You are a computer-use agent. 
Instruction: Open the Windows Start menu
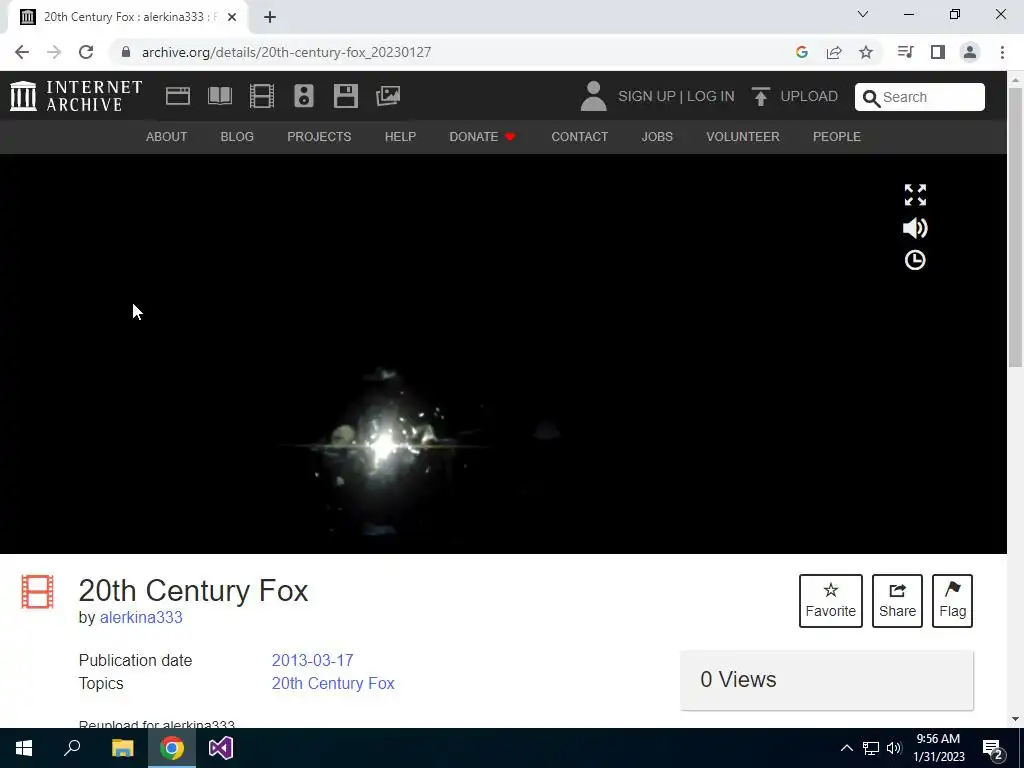point(24,748)
